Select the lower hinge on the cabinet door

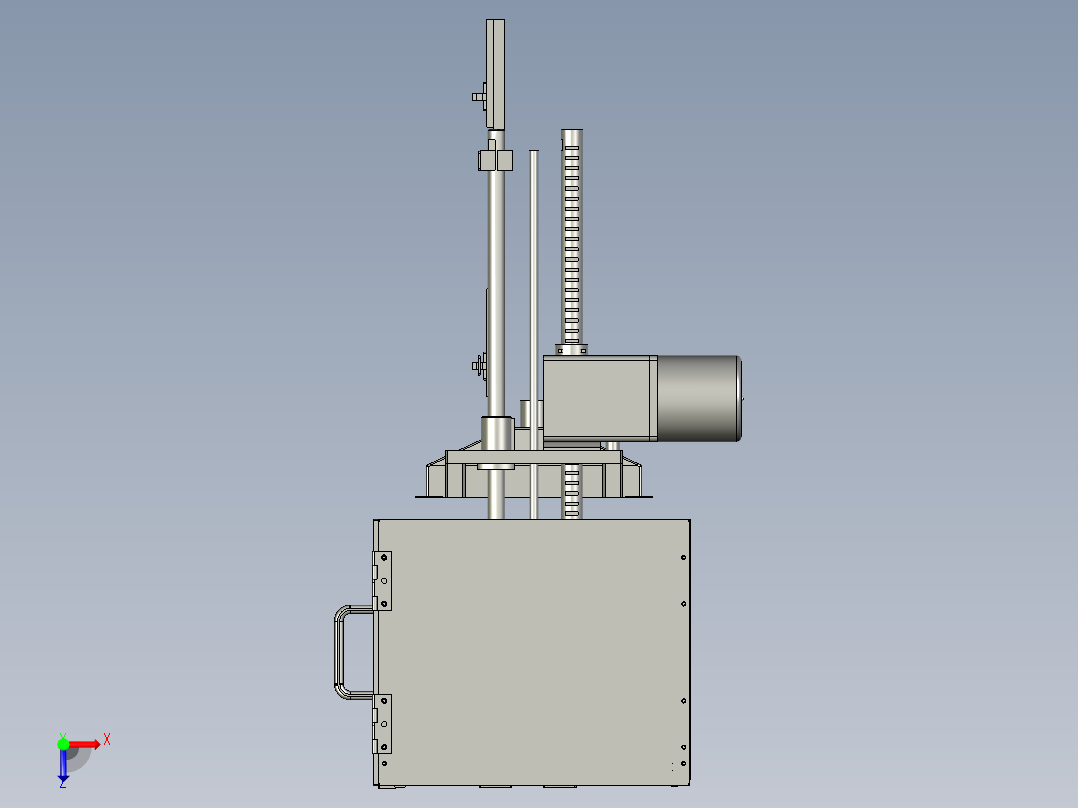pyautogui.click(x=382, y=724)
